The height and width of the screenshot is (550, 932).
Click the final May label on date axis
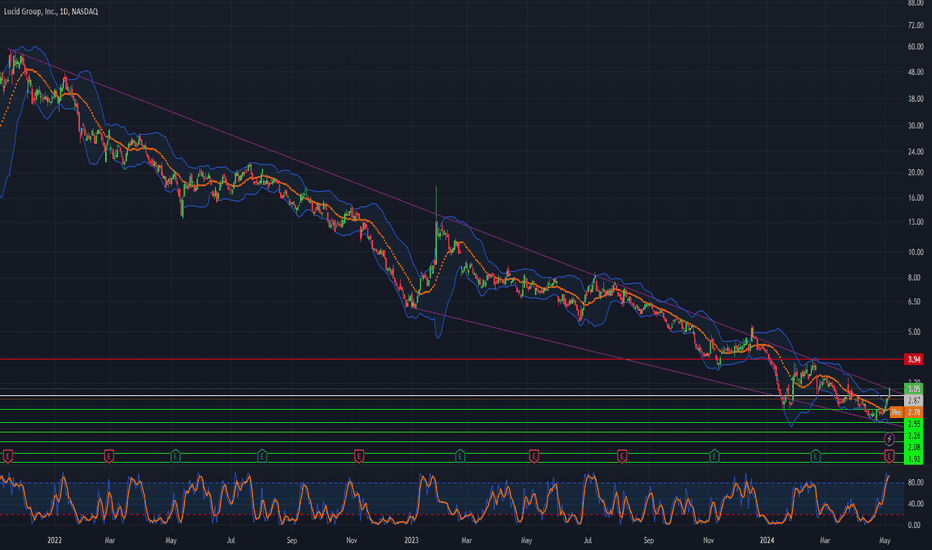[x=884, y=540]
